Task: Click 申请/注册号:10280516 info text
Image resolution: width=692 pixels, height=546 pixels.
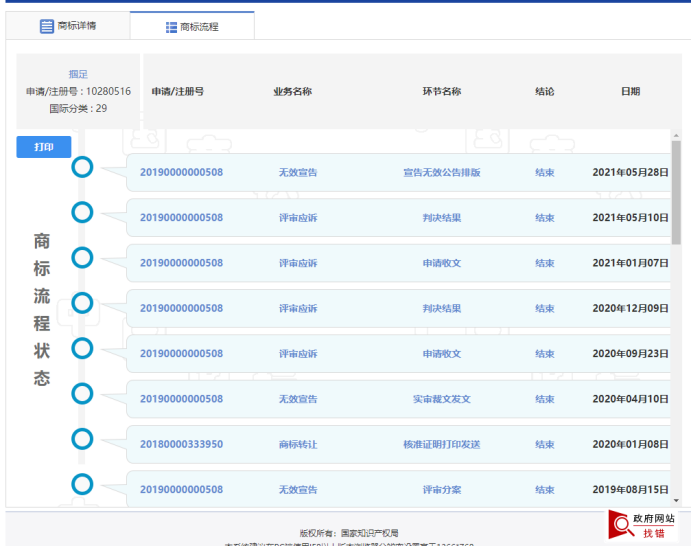Action: click(x=78, y=91)
